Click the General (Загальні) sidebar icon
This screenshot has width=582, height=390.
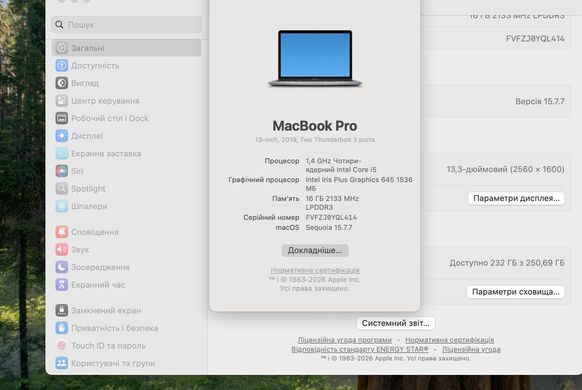tap(62, 48)
